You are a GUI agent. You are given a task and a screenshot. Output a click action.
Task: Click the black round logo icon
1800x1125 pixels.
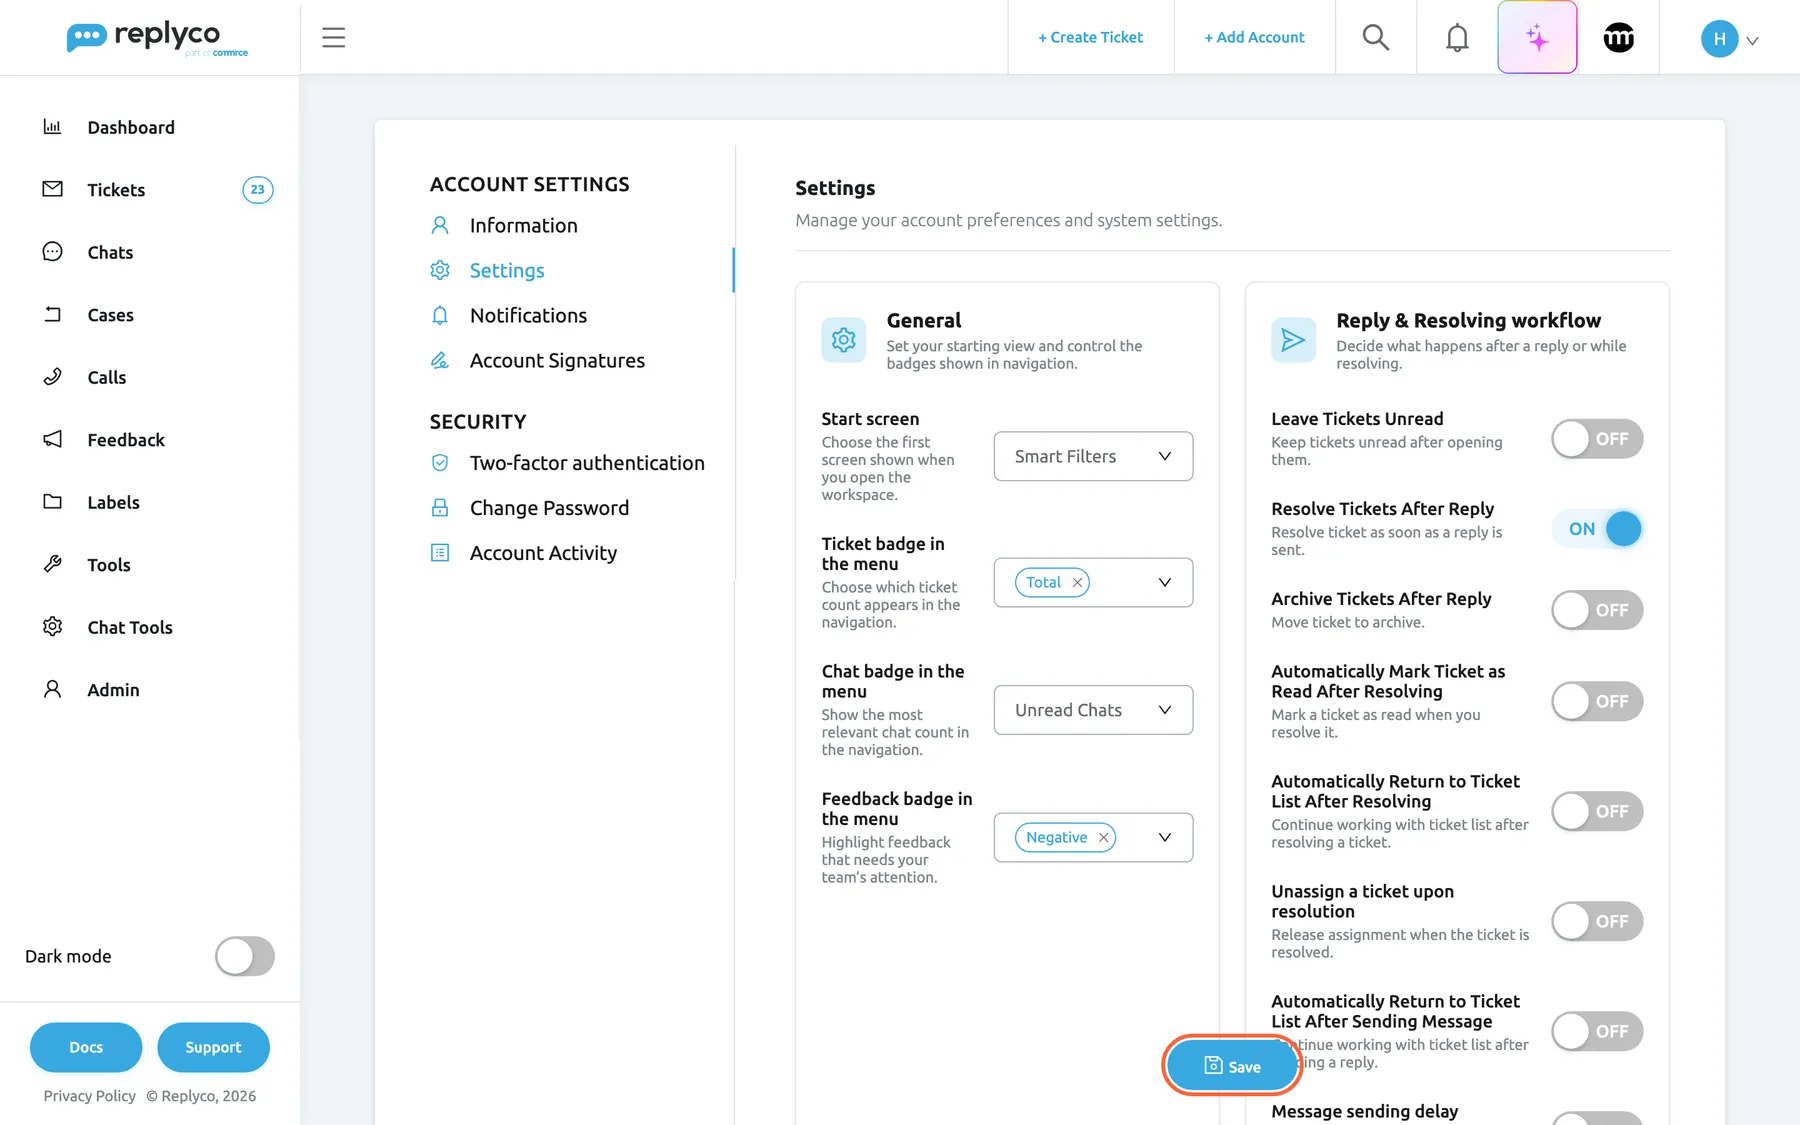click(1618, 38)
